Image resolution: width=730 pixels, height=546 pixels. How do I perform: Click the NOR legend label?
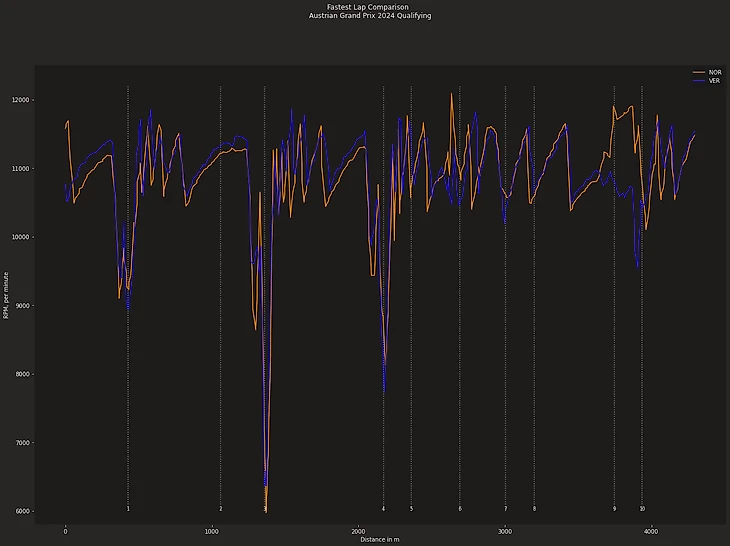(714, 73)
